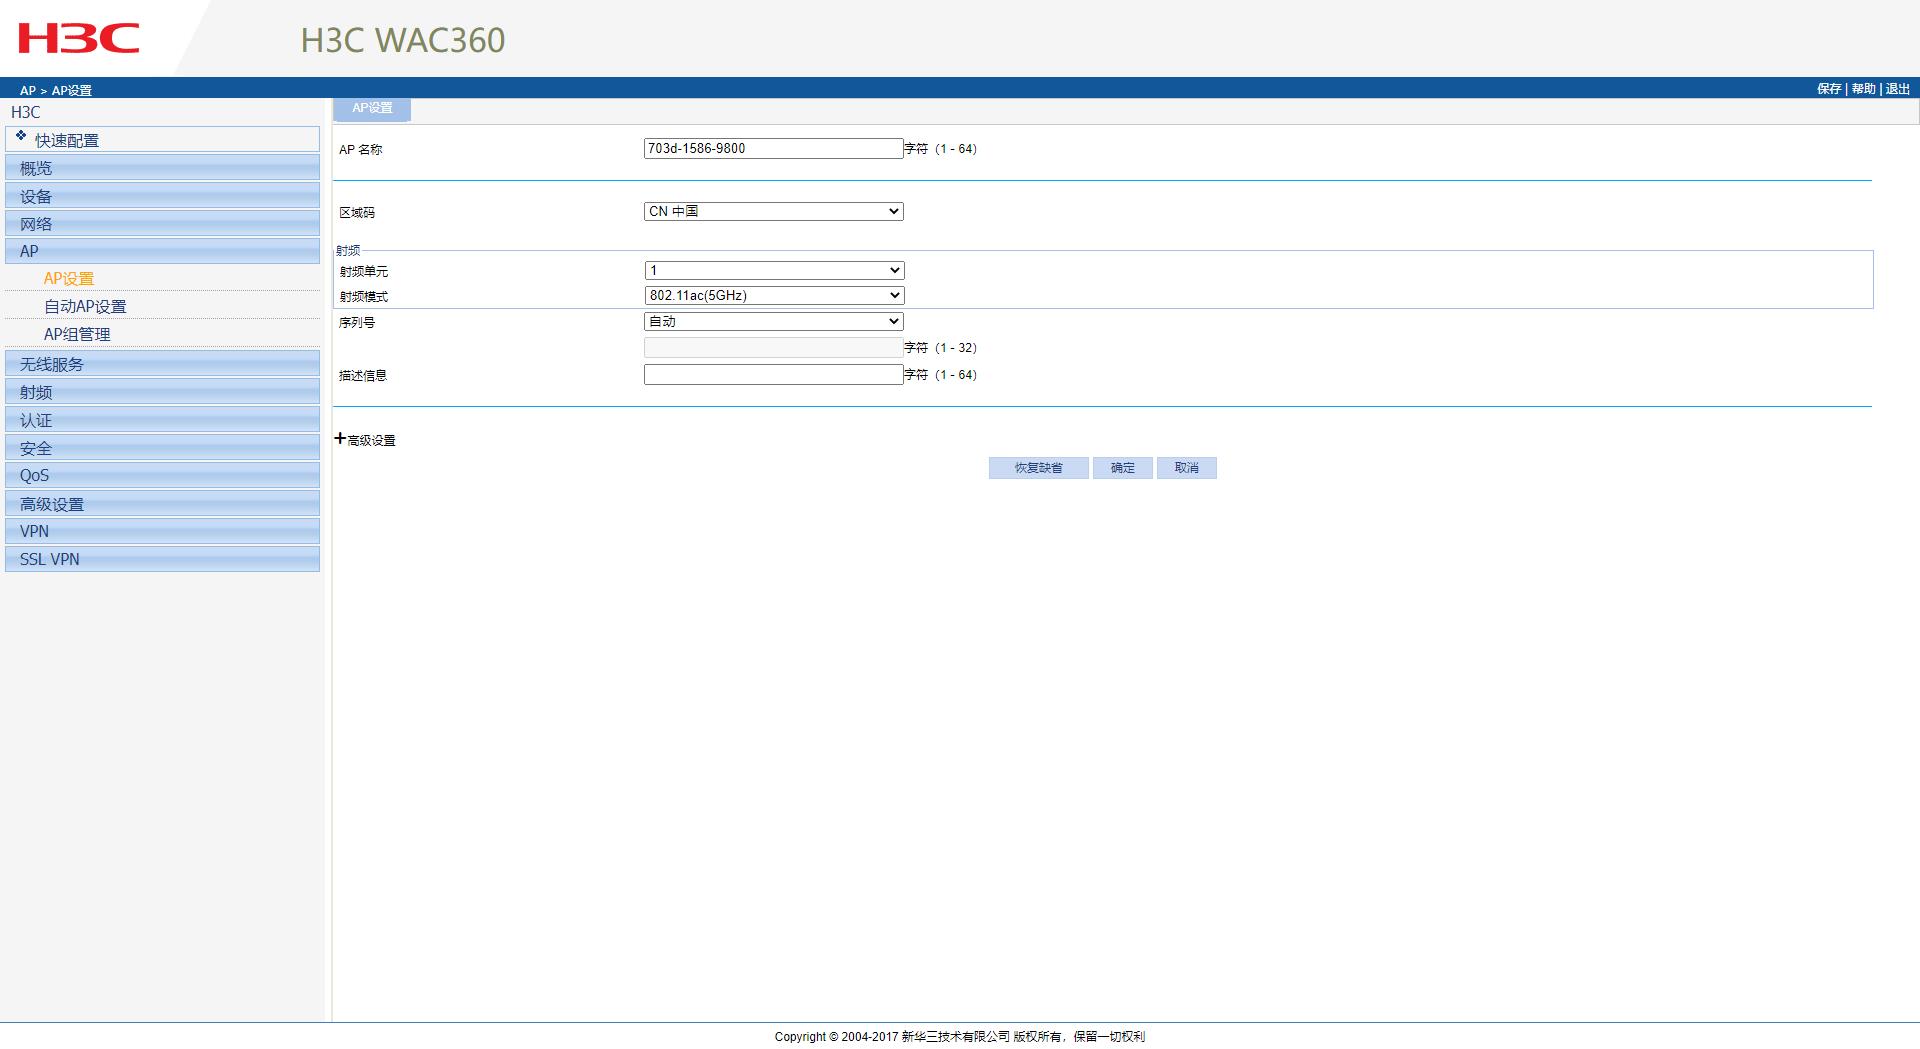1920x1049 pixels.
Task: Confirm with the 确定 button
Action: pos(1122,468)
